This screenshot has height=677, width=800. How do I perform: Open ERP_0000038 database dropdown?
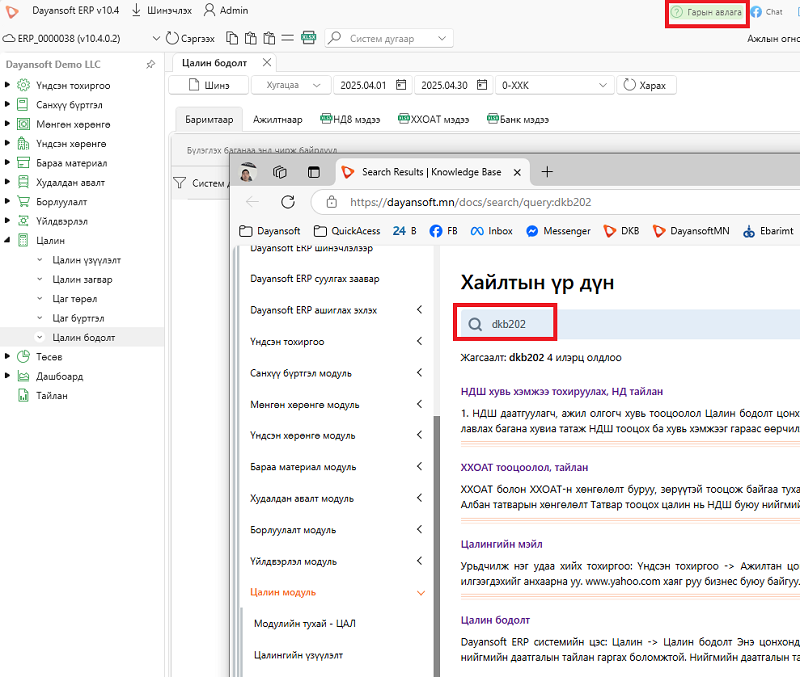pyautogui.click(x=156, y=38)
